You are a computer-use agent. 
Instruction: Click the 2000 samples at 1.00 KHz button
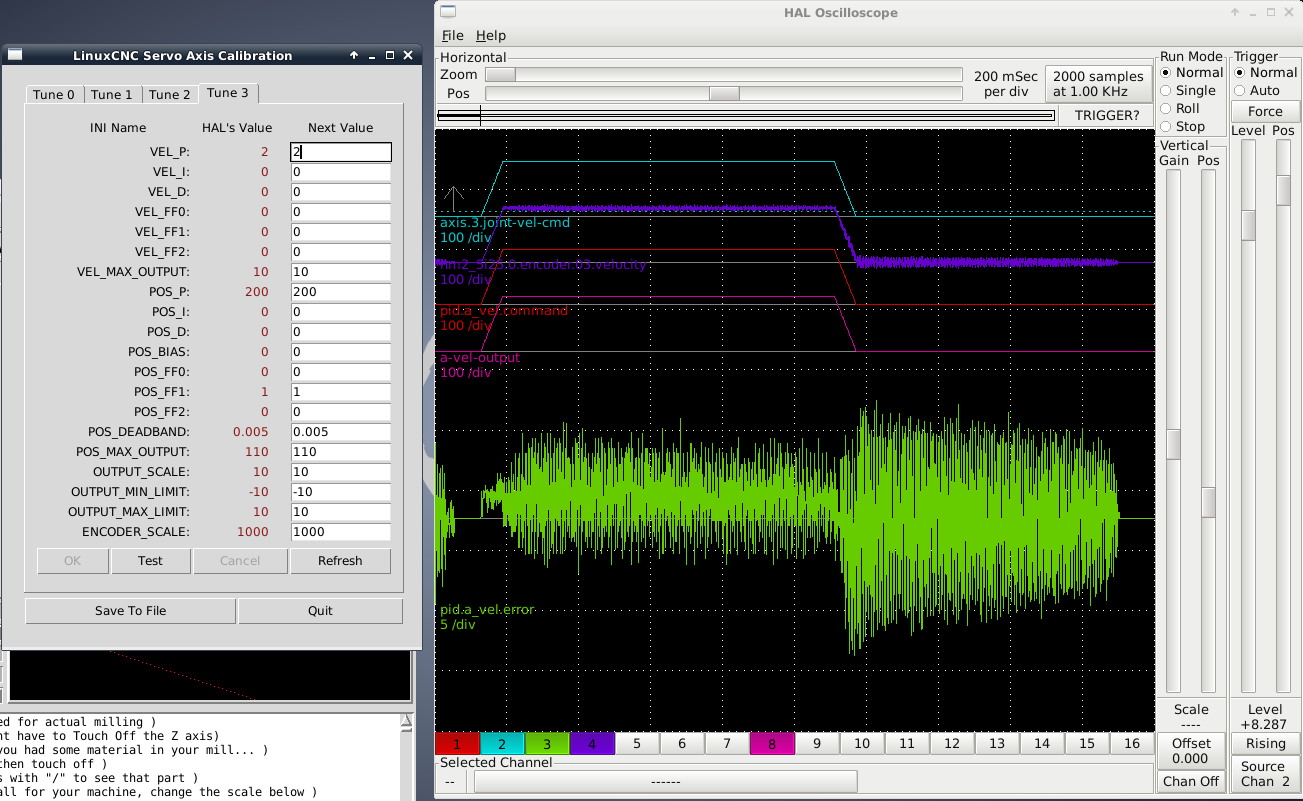coord(1098,84)
